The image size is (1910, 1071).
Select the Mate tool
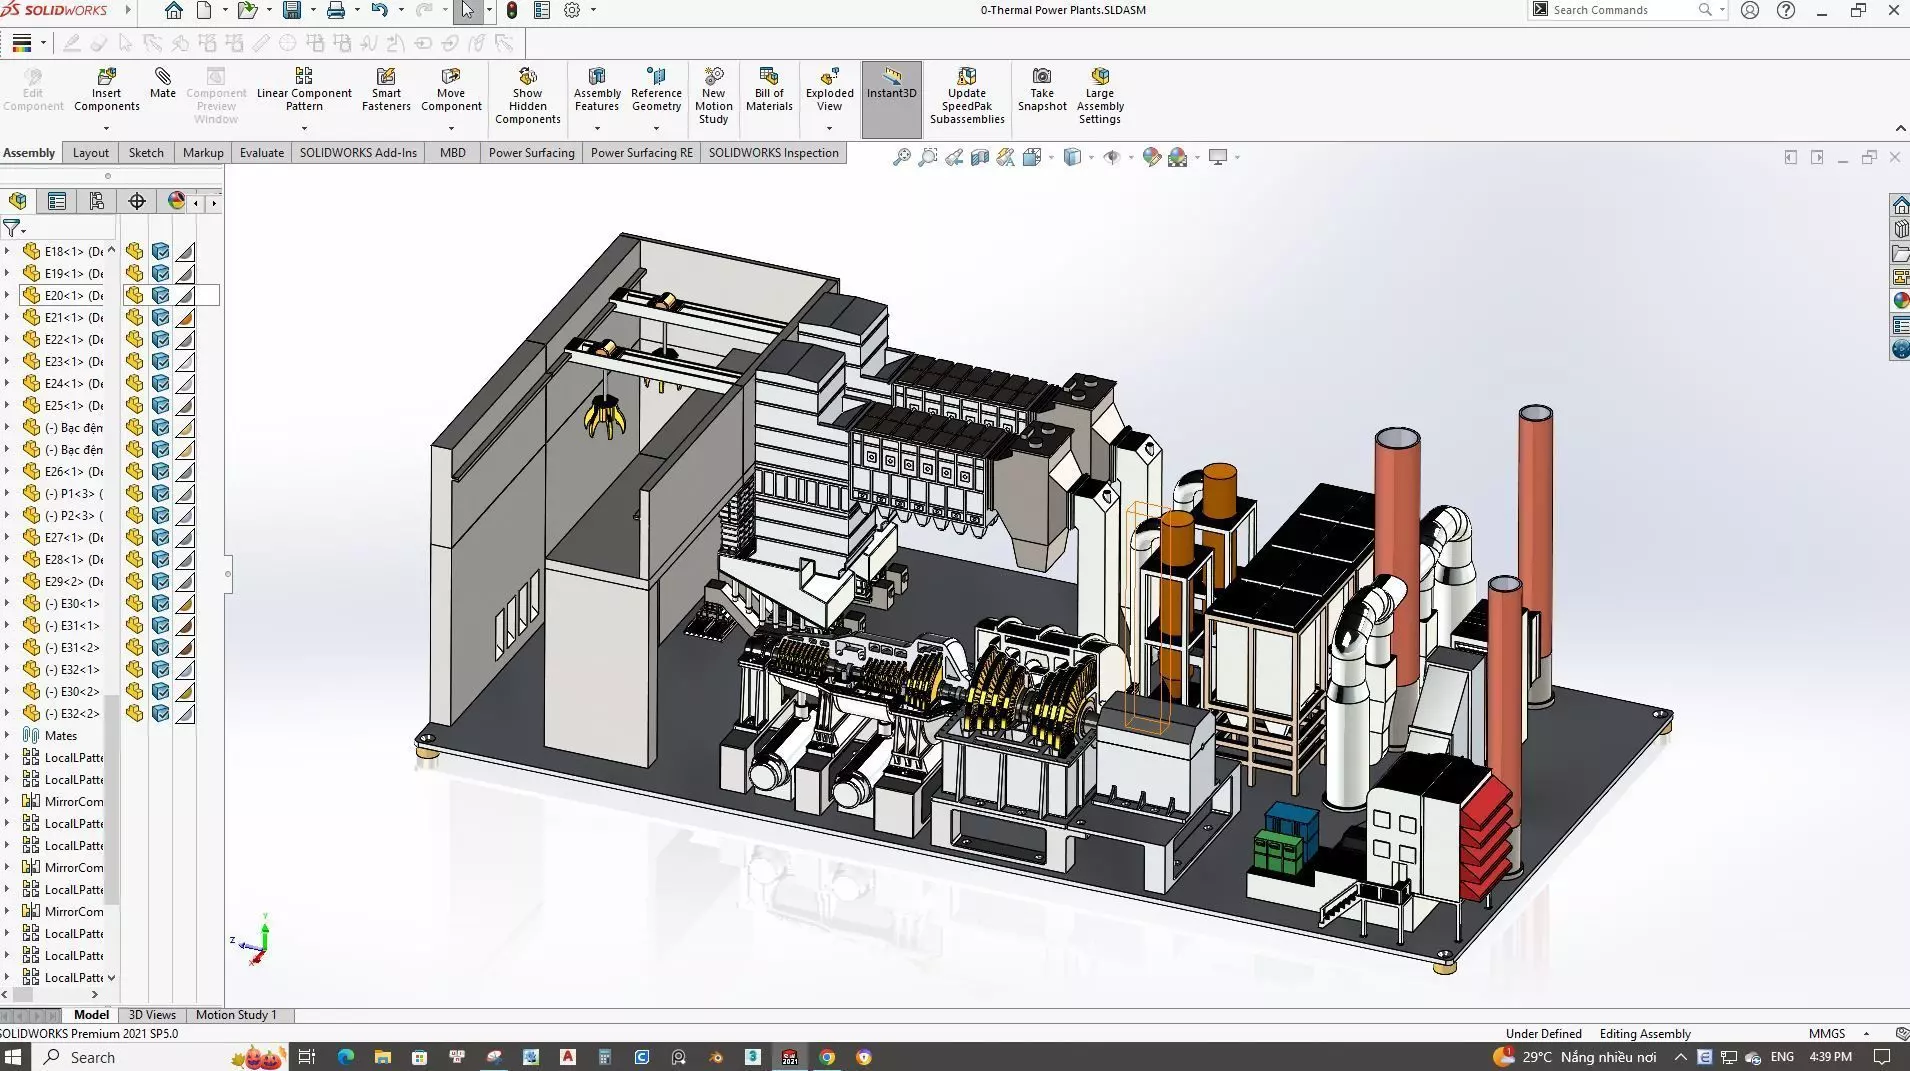click(163, 83)
